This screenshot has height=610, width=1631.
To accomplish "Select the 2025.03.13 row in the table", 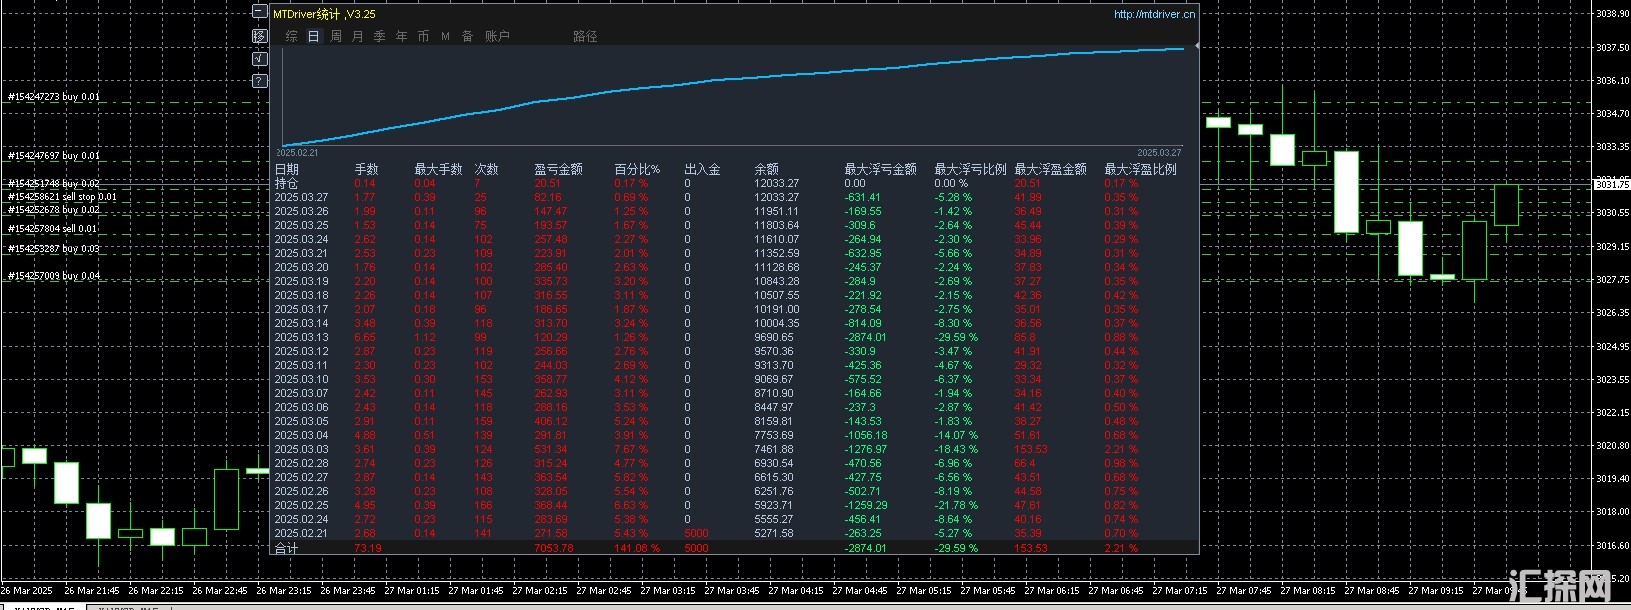I will [x=301, y=337].
